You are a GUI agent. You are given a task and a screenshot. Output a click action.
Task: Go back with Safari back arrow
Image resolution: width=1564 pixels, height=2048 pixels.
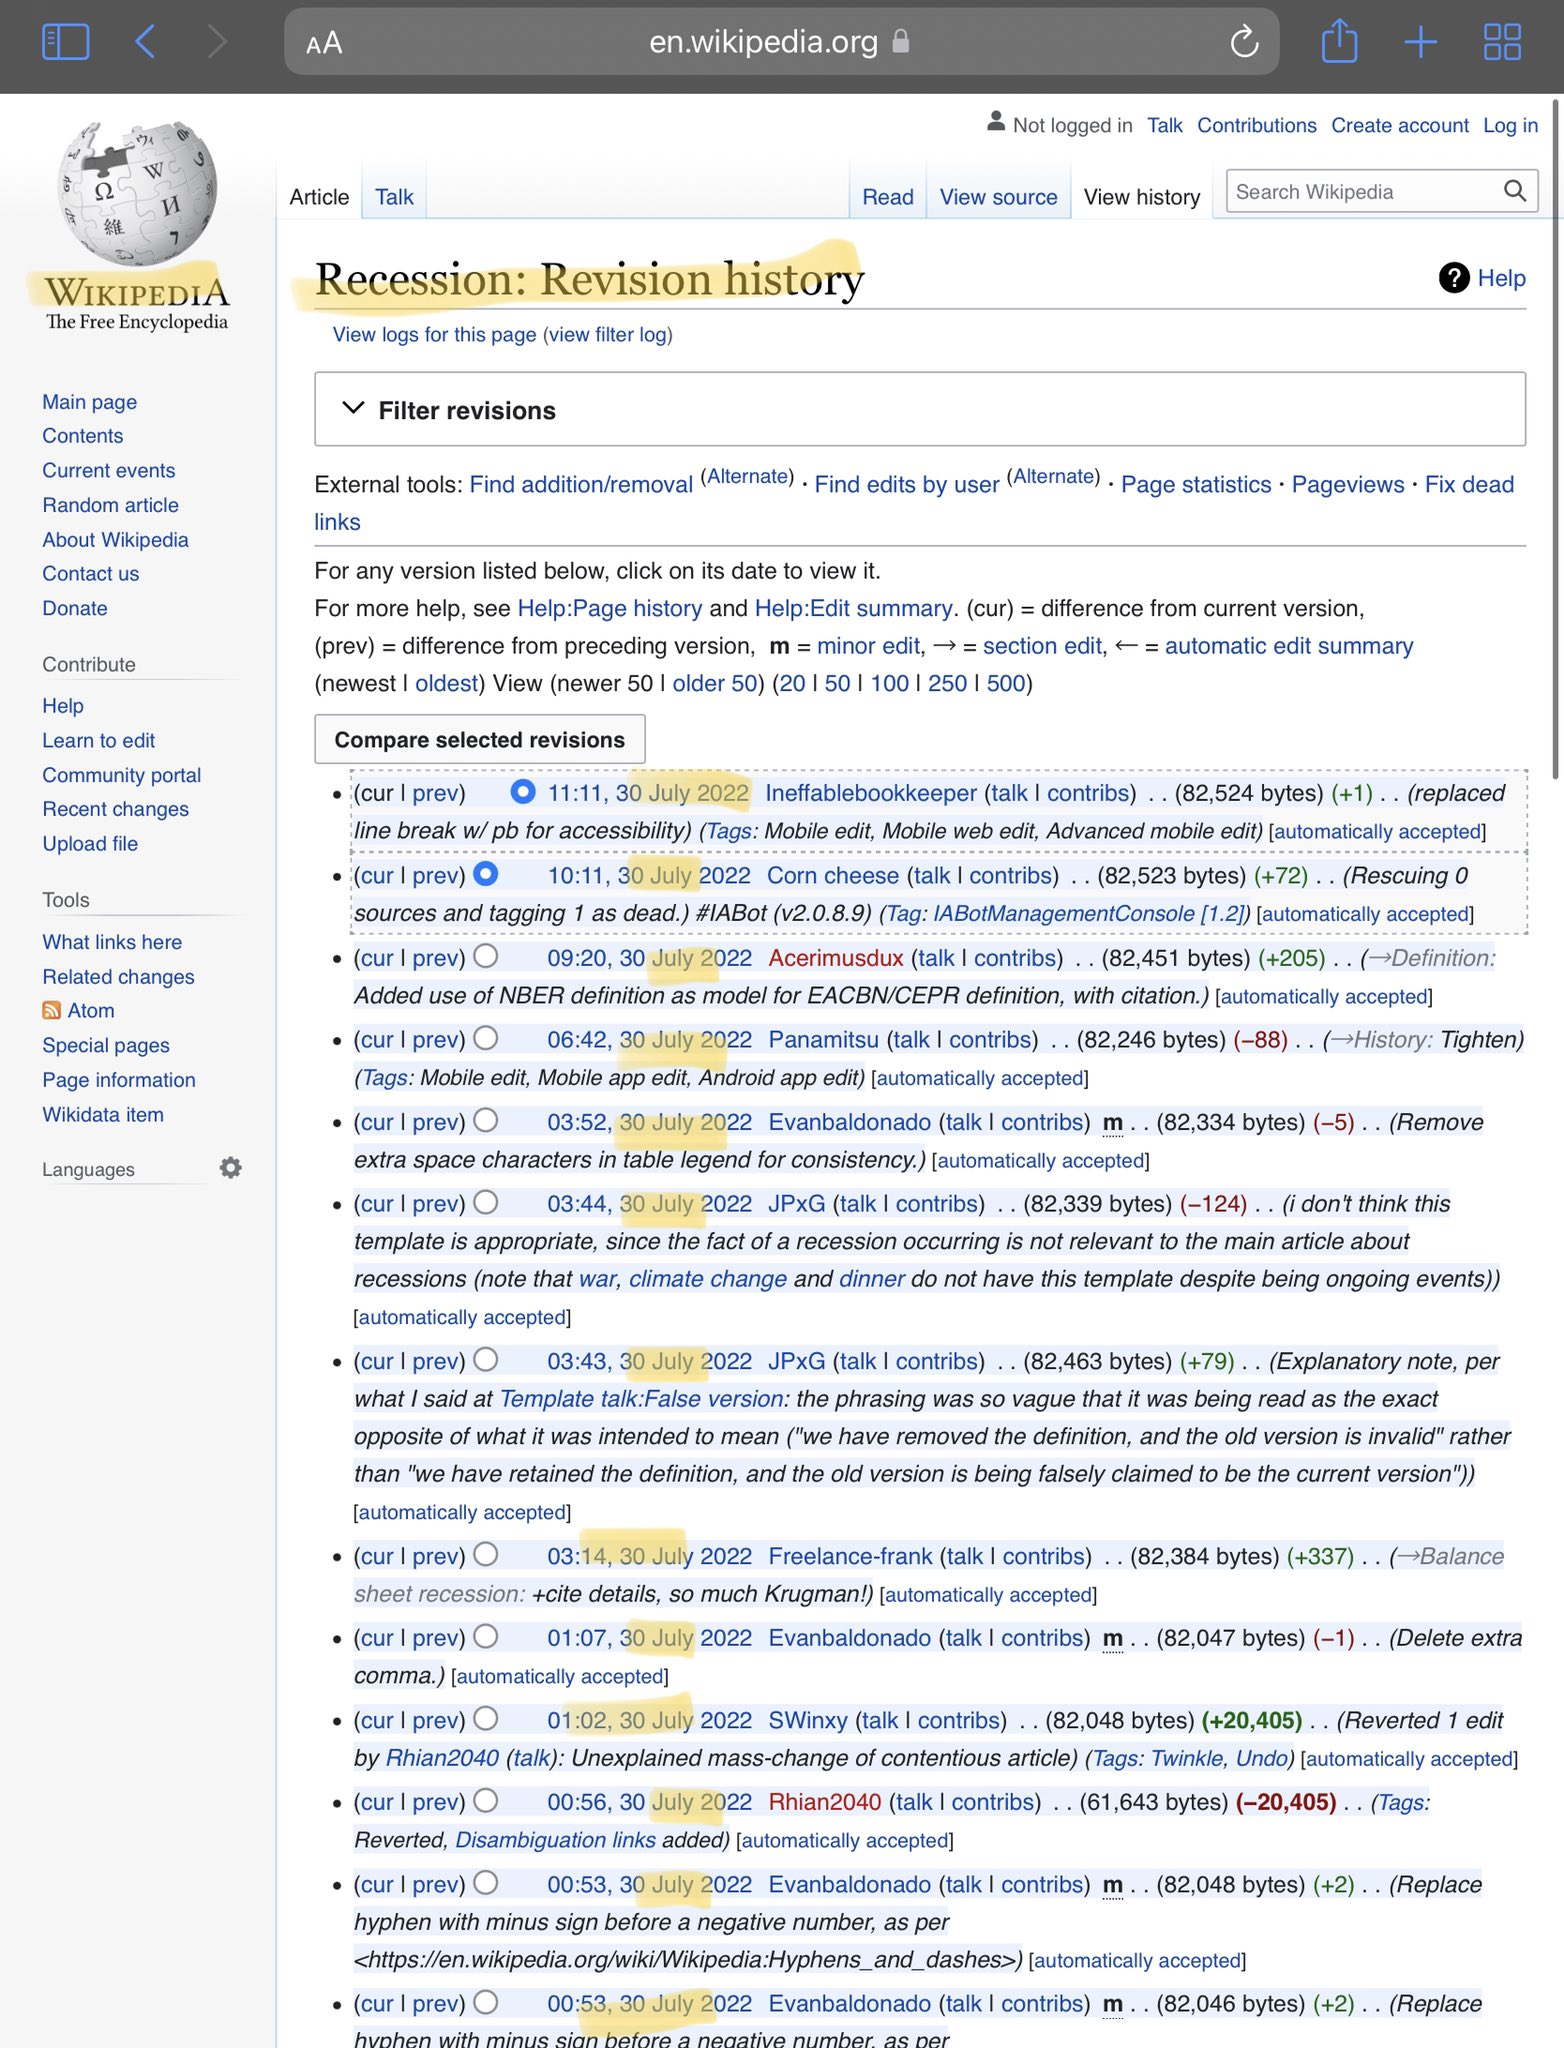(145, 42)
